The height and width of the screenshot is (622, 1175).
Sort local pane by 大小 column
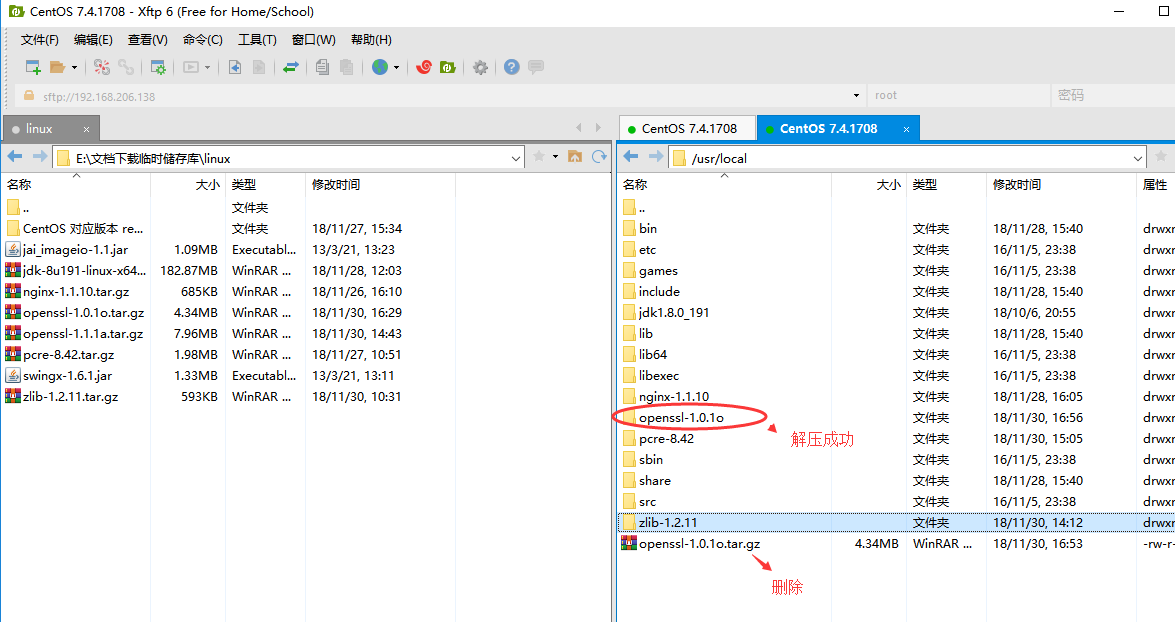[188, 184]
